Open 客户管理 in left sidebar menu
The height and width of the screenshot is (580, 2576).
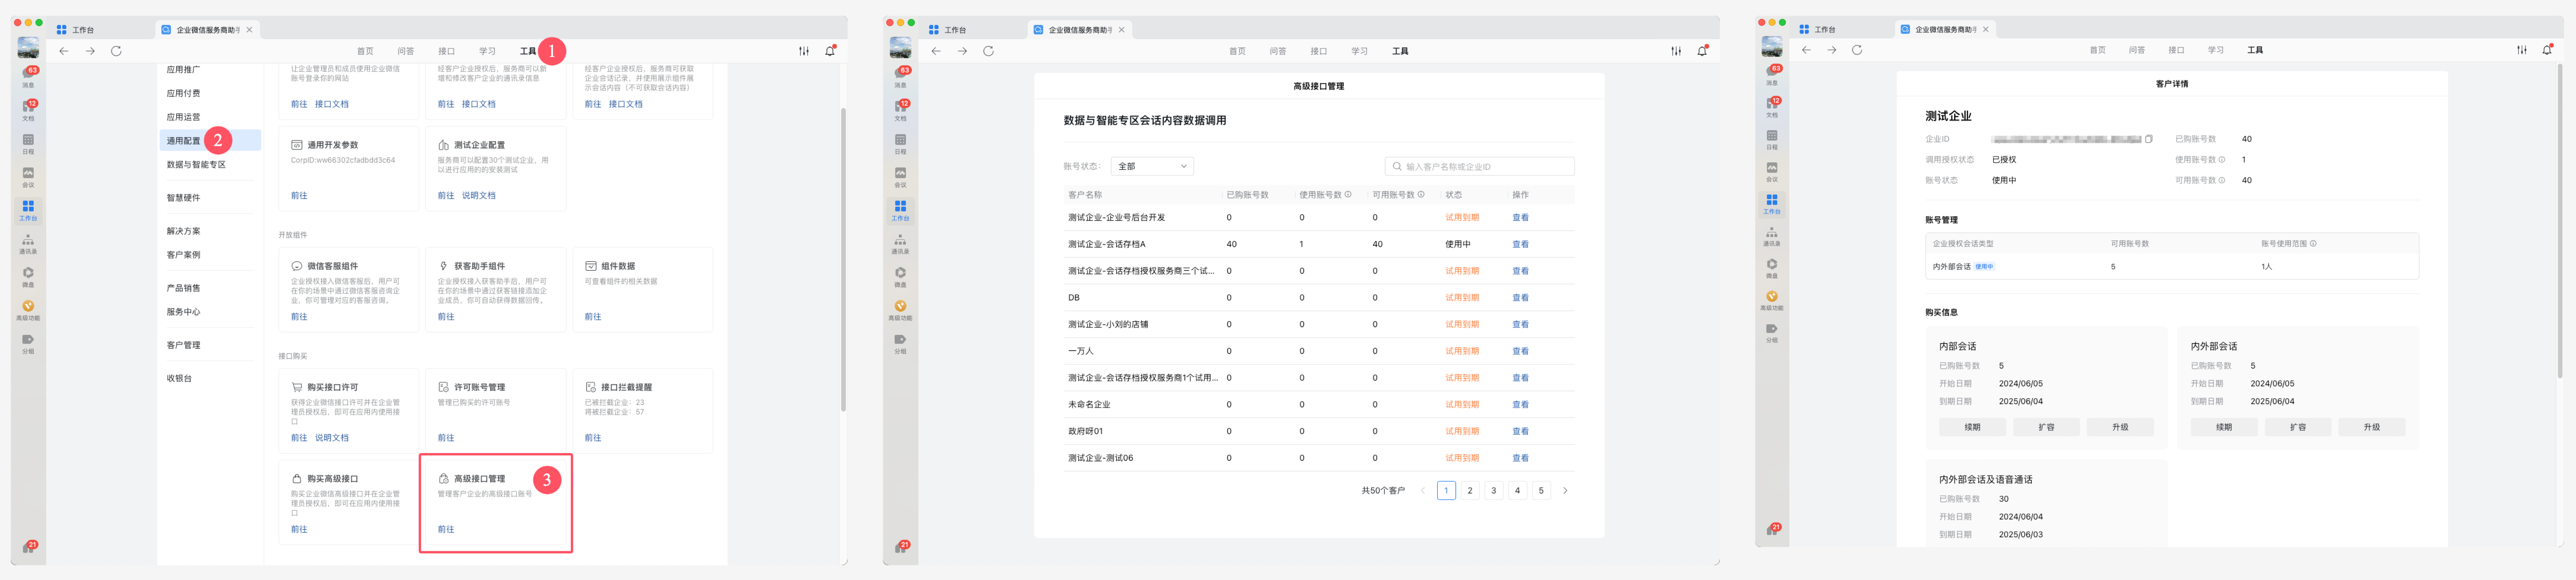pyautogui.click(x=183, y=345)
